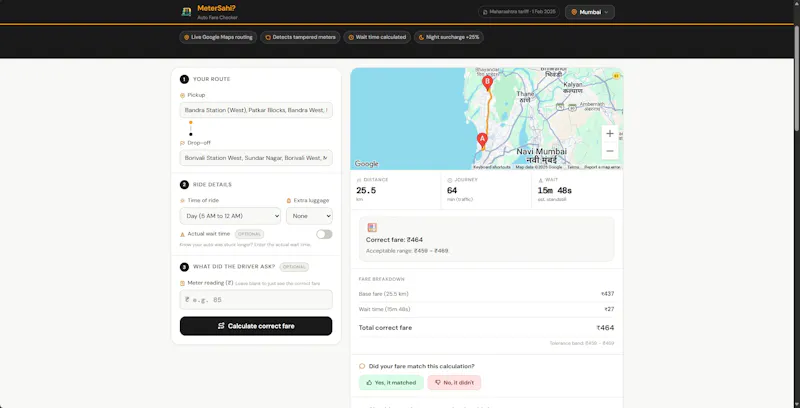
Task: Click the Live Google Maps routing chip
Action: click(x=218, y=37)
